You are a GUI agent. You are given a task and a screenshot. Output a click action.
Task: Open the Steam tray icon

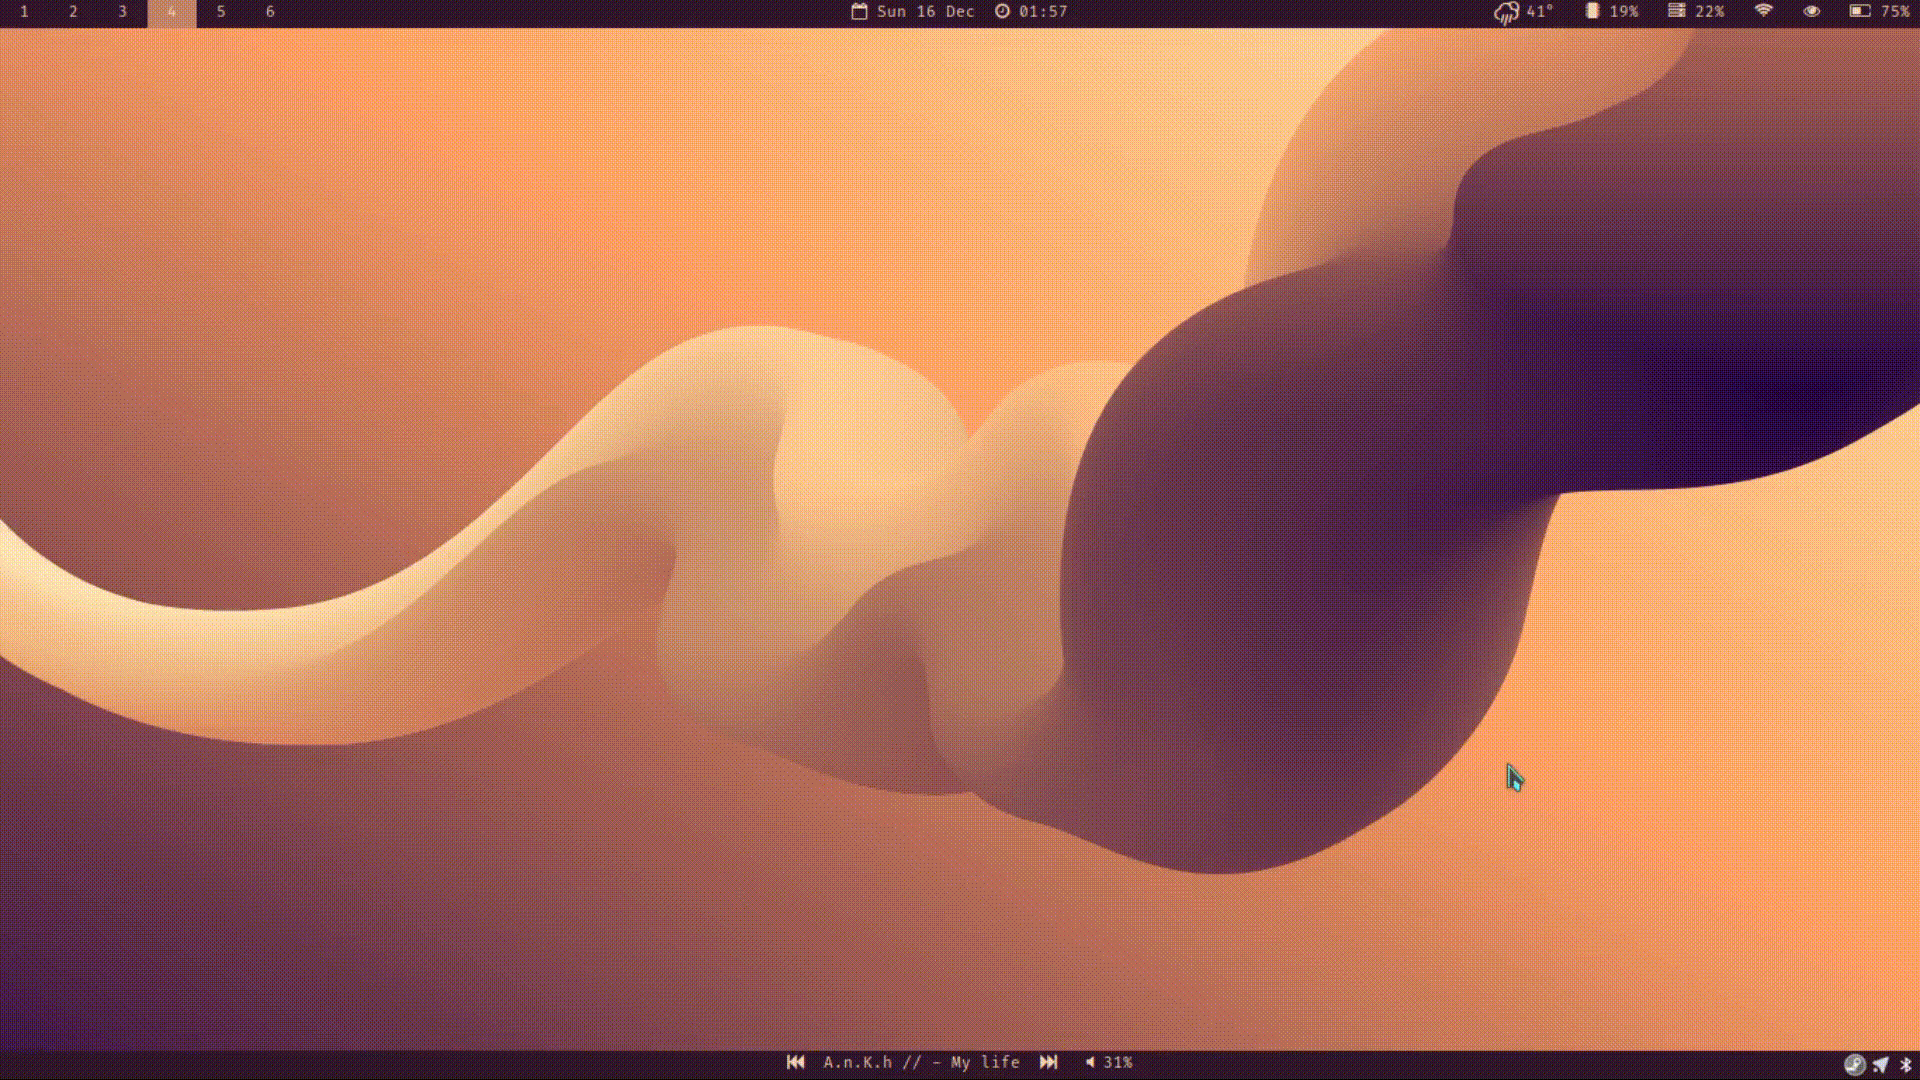1854,1064
